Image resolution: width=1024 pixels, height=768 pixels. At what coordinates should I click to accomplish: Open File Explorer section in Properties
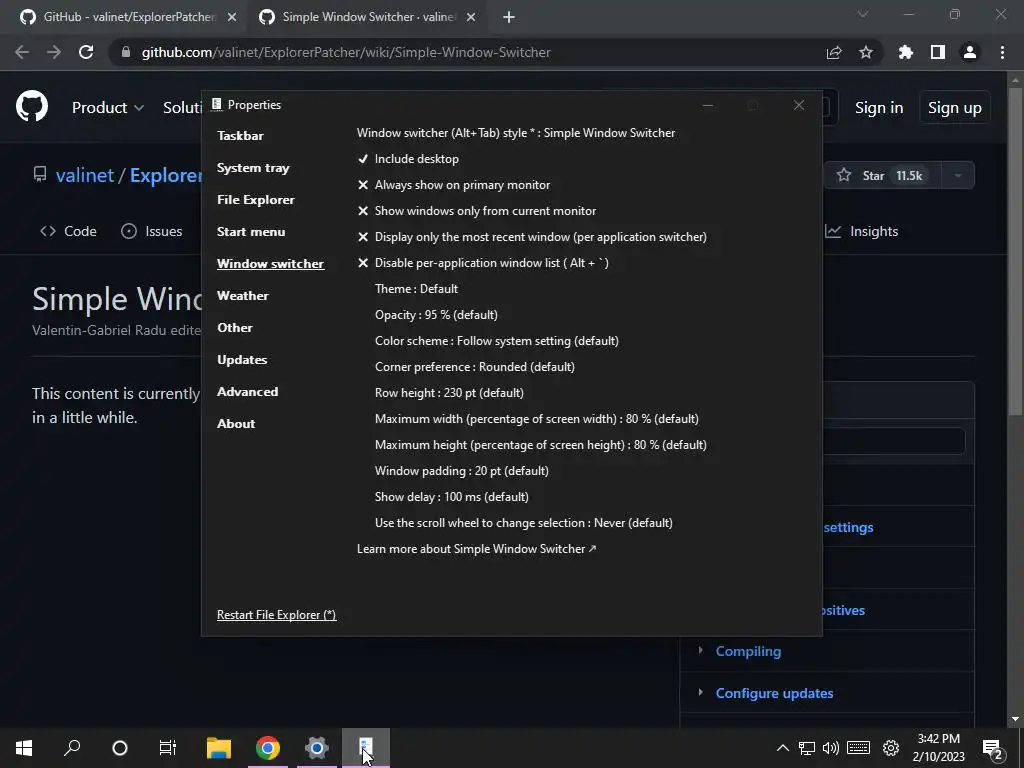pyautogui.click(x=255, y=200)
